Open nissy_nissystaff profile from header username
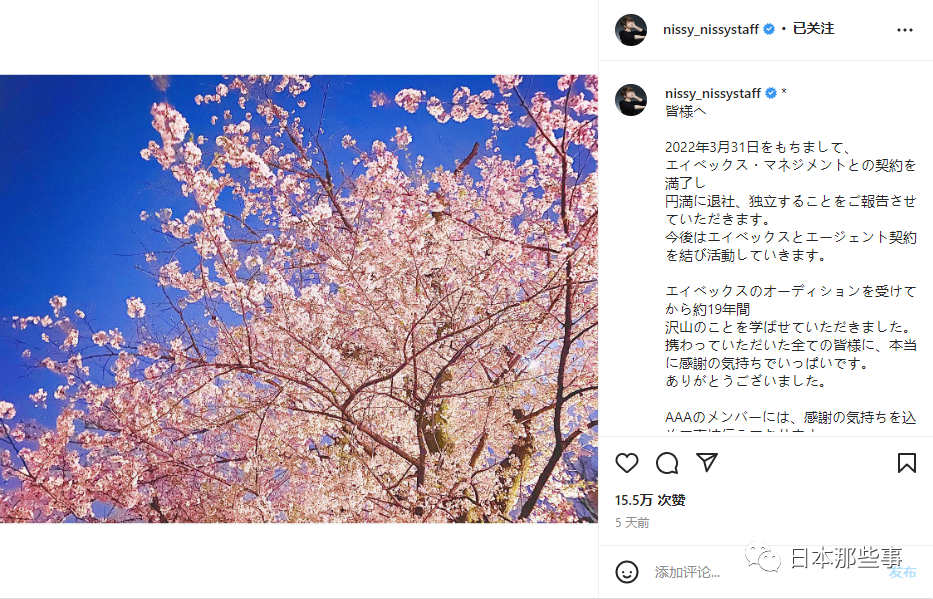Viewport: 933px width, 599px height. tap(711, 29)
